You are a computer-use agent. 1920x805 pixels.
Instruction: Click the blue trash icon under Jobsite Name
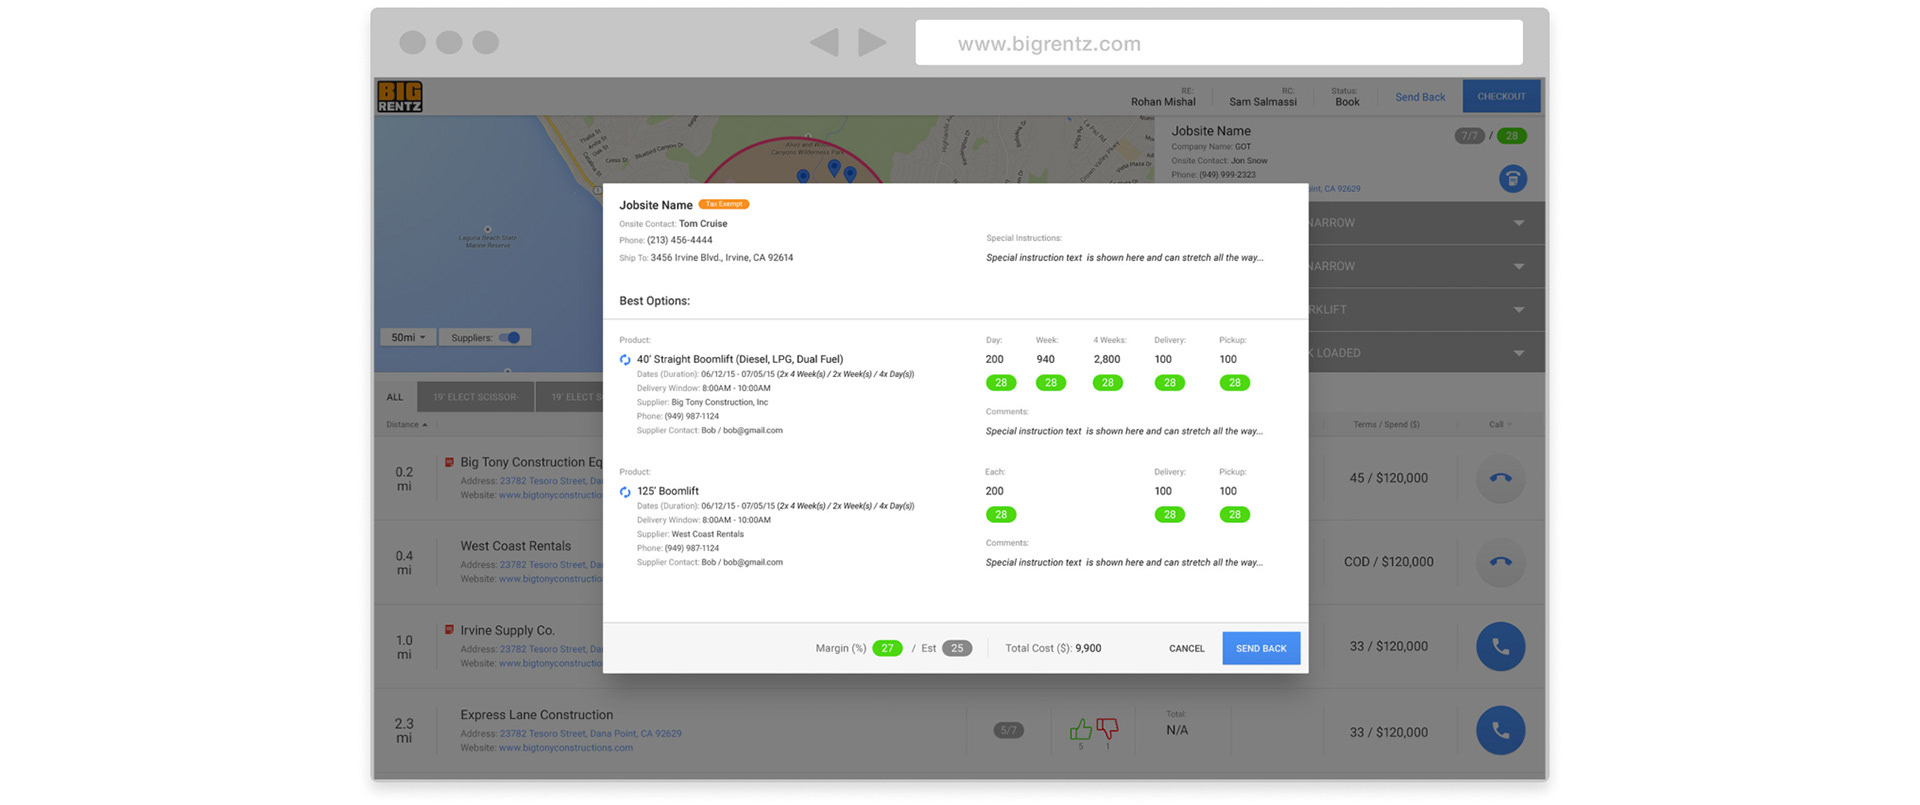[1512, 179]
